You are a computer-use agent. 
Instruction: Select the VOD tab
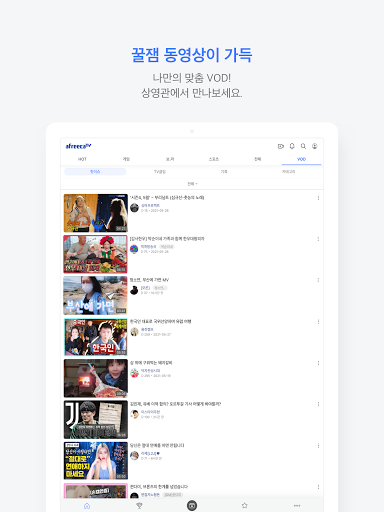point(301,159)
